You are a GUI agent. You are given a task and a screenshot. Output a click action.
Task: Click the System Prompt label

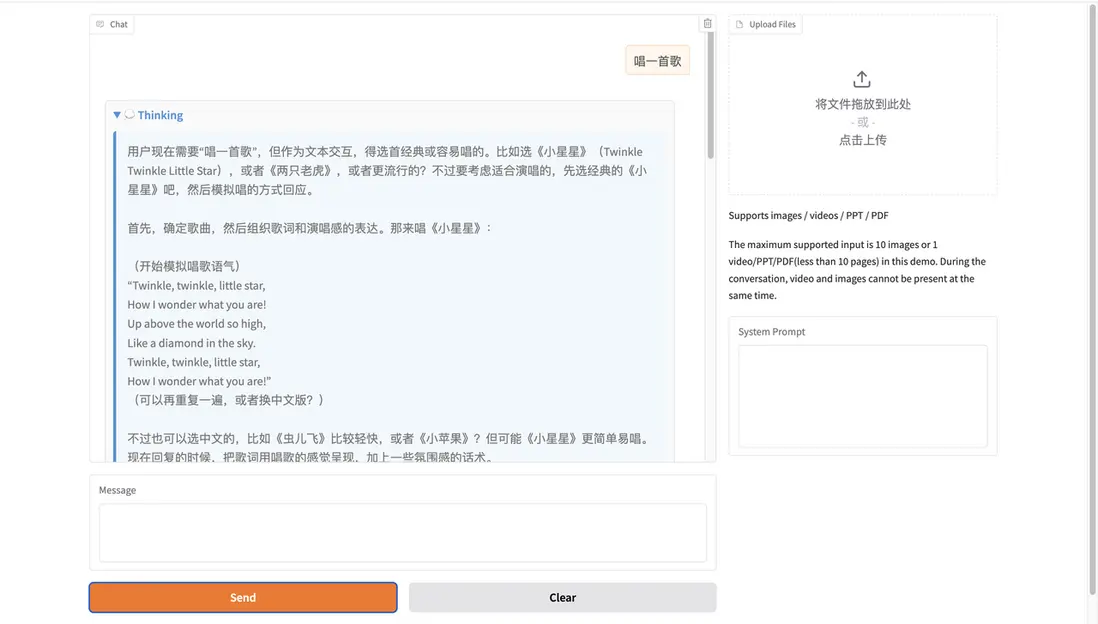771,332
